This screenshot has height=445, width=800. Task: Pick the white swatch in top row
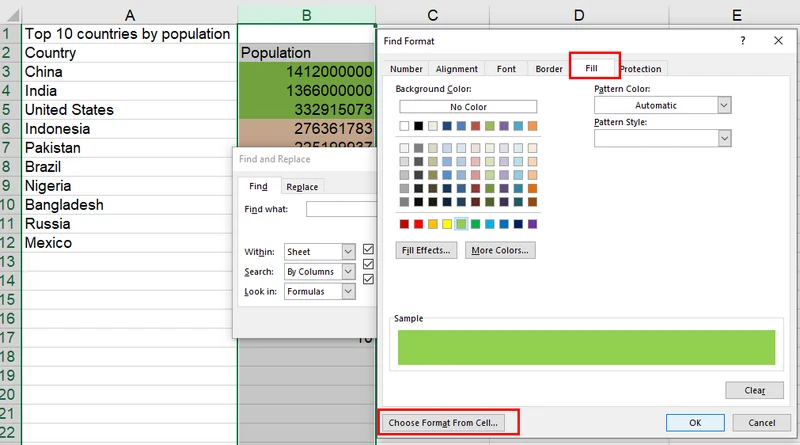tap(404, 126)
